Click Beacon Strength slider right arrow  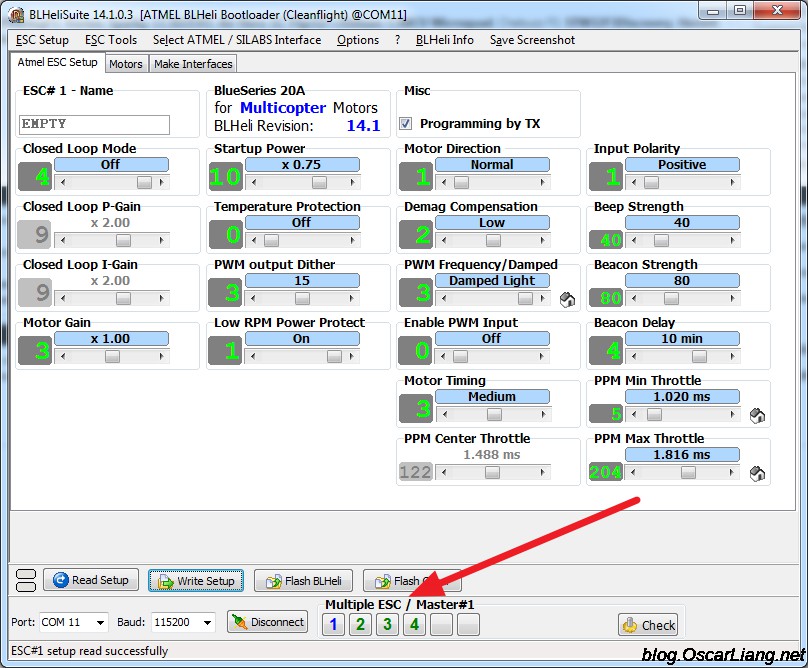pyautogui.click(x=732, y=298)
